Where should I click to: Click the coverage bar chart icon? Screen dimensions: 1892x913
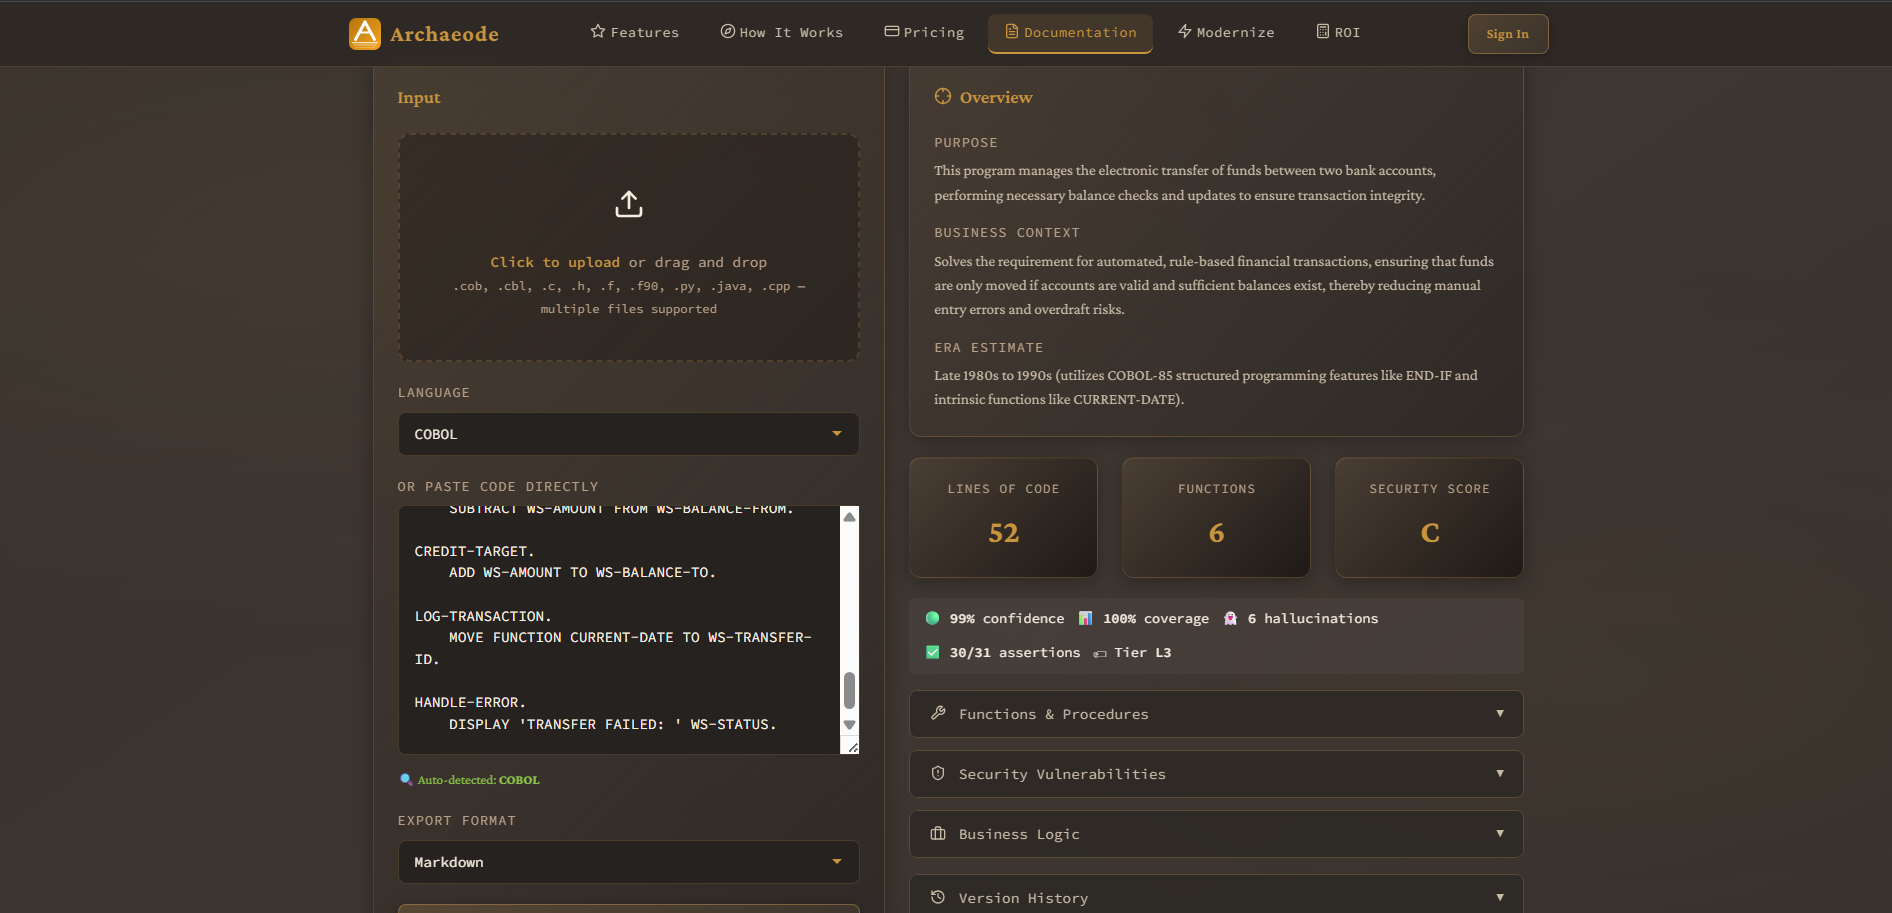tap(1086, 618)
